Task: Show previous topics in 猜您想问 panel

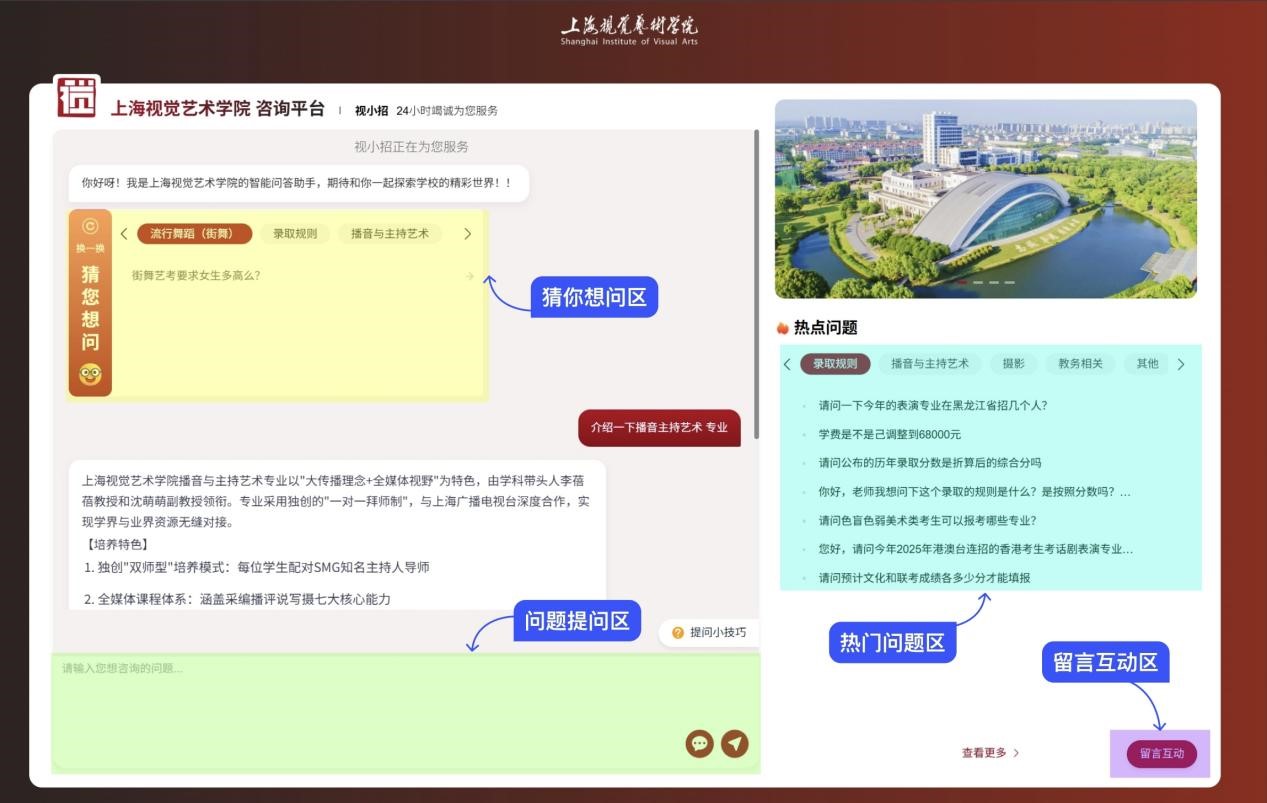Action: tap(124, 234)
